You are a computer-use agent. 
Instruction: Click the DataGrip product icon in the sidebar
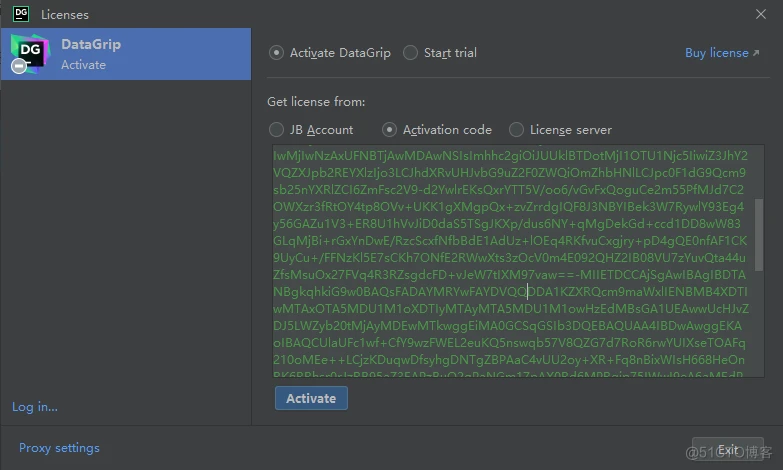(x=29, y=52)
